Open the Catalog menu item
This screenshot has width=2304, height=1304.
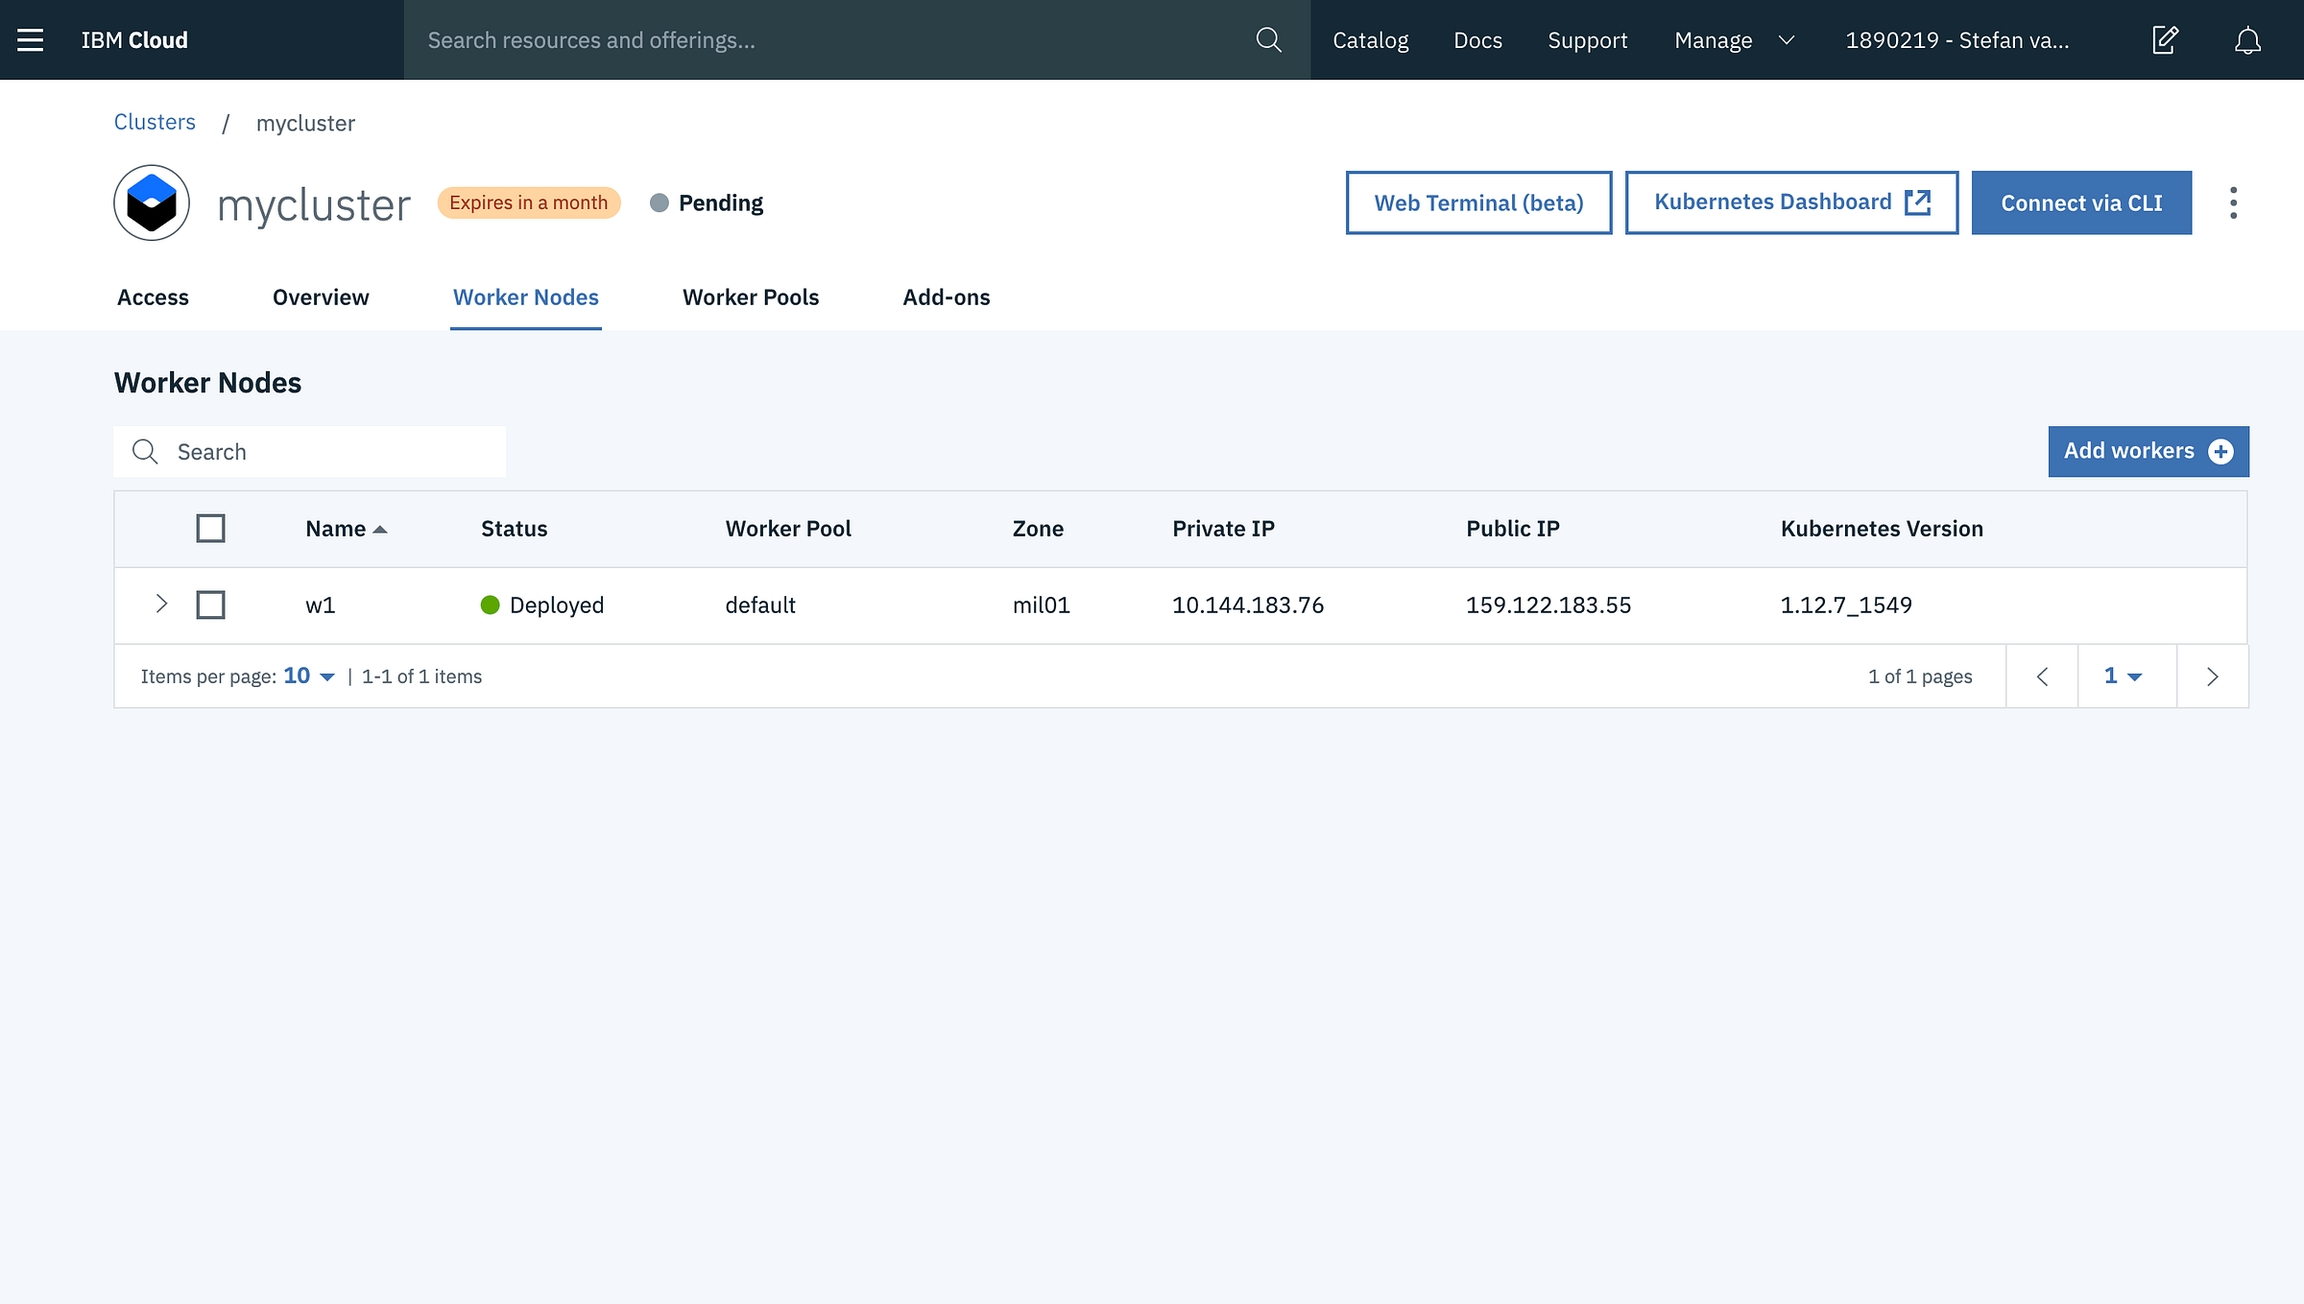[x=1370, y=40]
